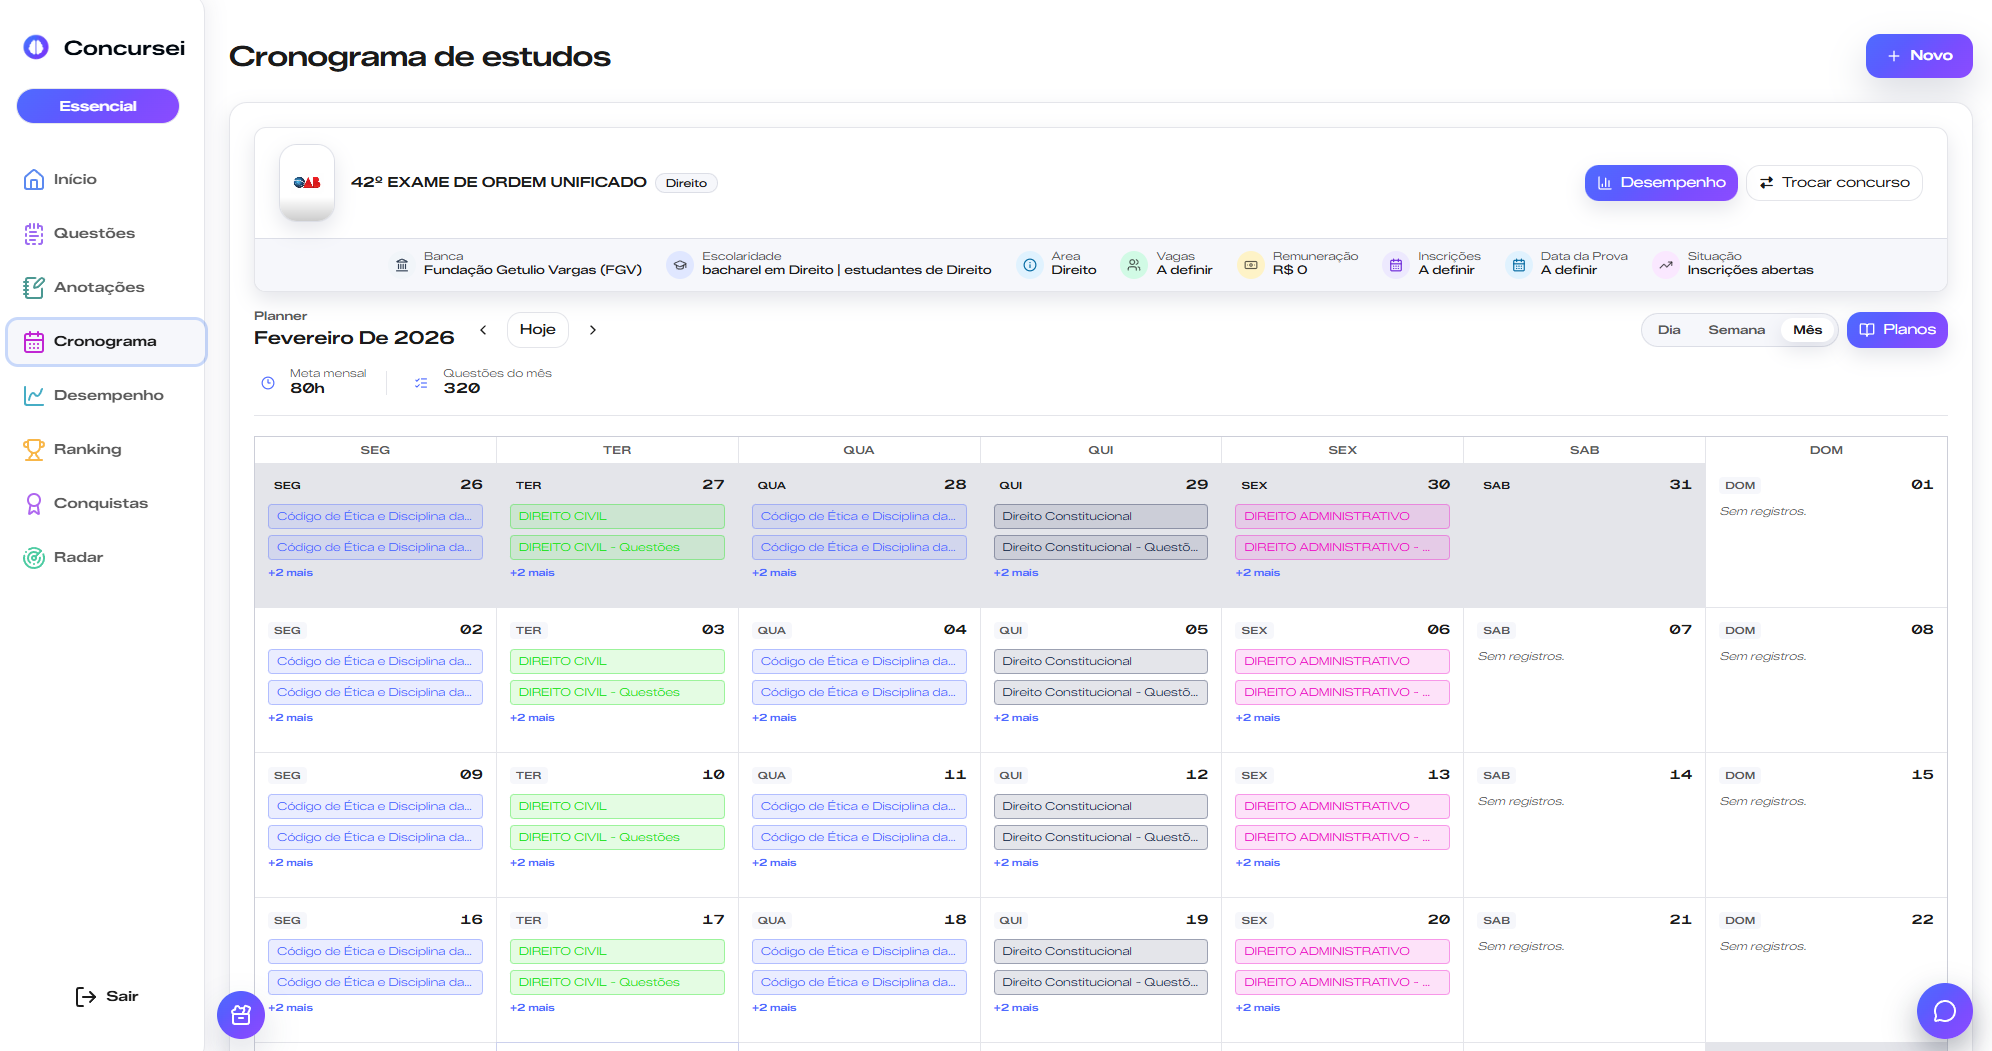Screen dimensions: 1992x1051
Task: Click the OAB exam logo thumbnail
Action: click(307, 183)
